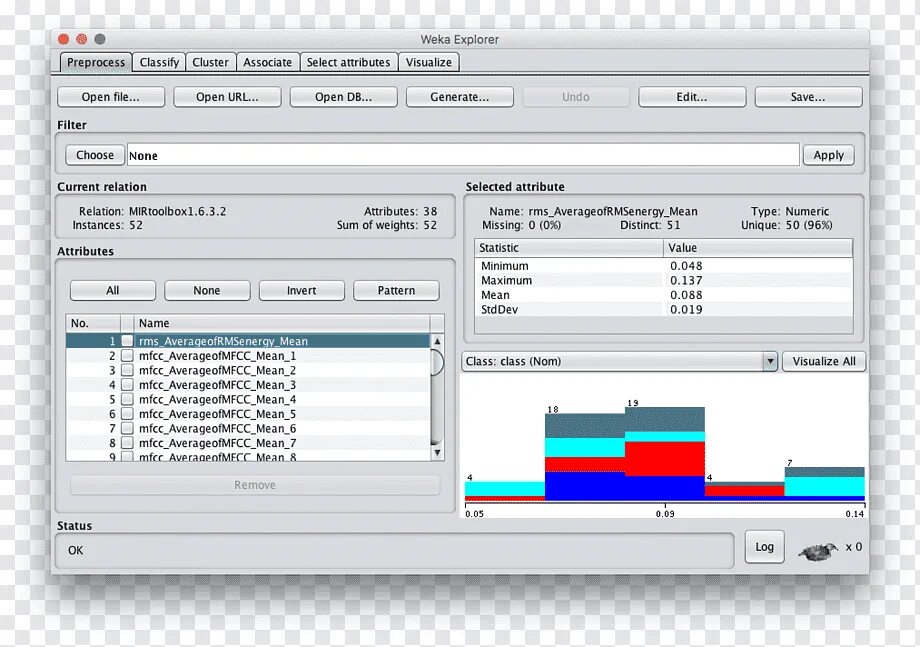
Task: Click the leftmost histogram bar labeled 4
Action: tap(505, 492)
